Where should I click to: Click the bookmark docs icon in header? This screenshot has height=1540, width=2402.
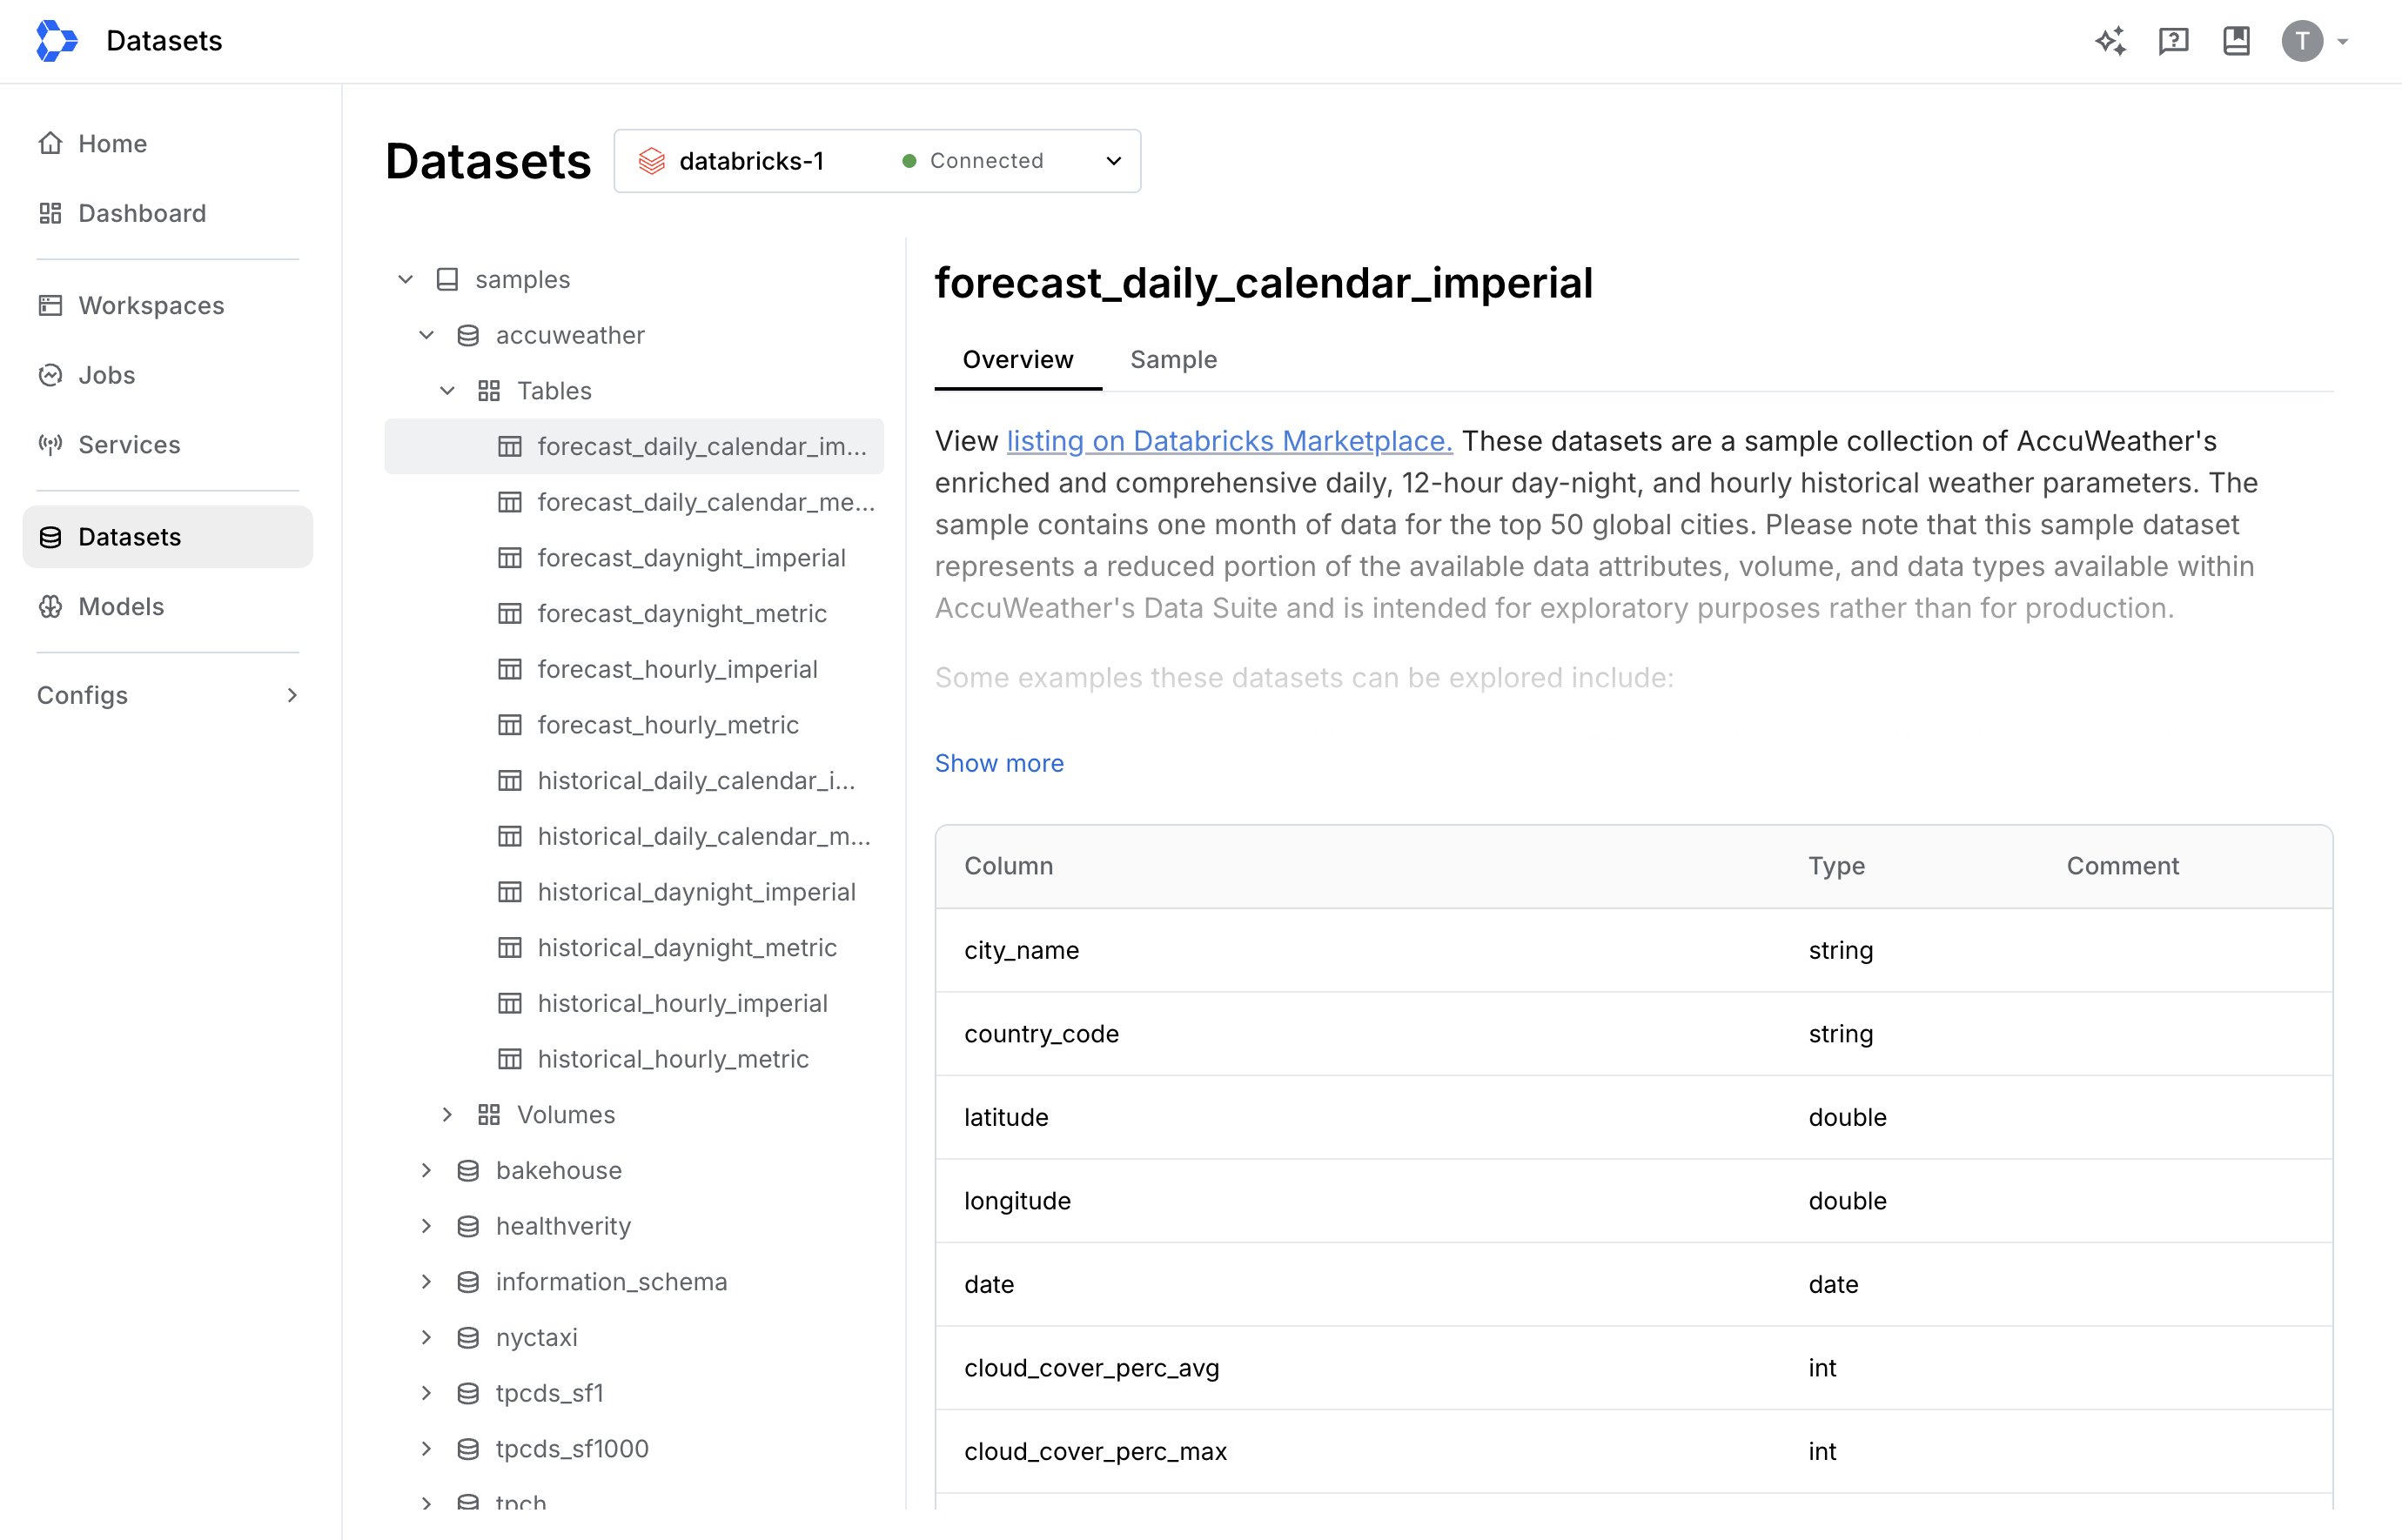tap(2236, 41)
